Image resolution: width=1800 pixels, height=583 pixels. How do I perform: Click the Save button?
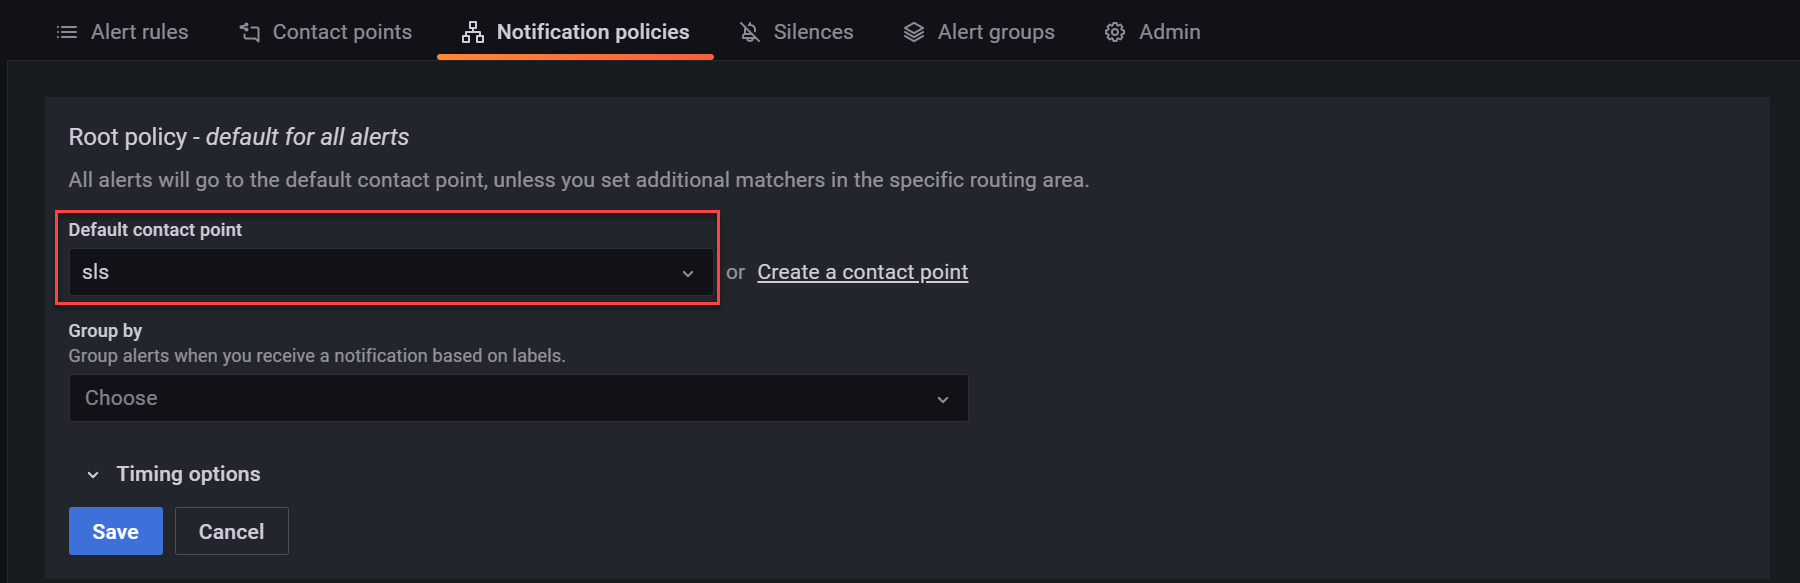coord(115,531)
